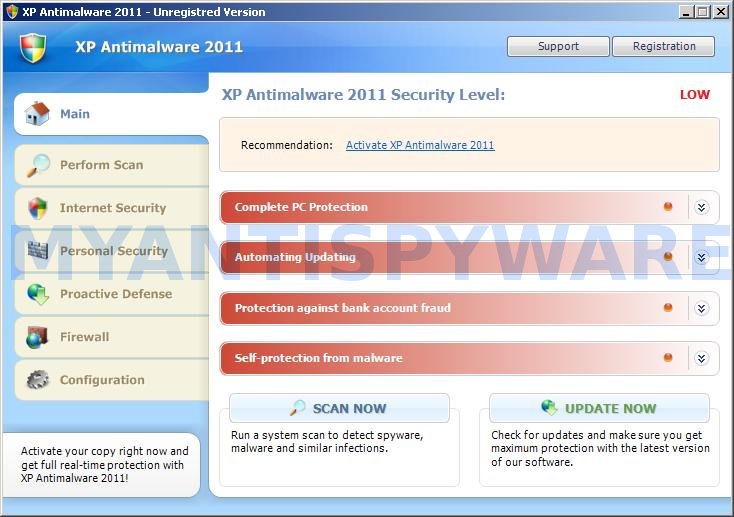Click the activation notice text in sidebar
The width and height of the screenshot is (734, 517).
tap(104, 465)
